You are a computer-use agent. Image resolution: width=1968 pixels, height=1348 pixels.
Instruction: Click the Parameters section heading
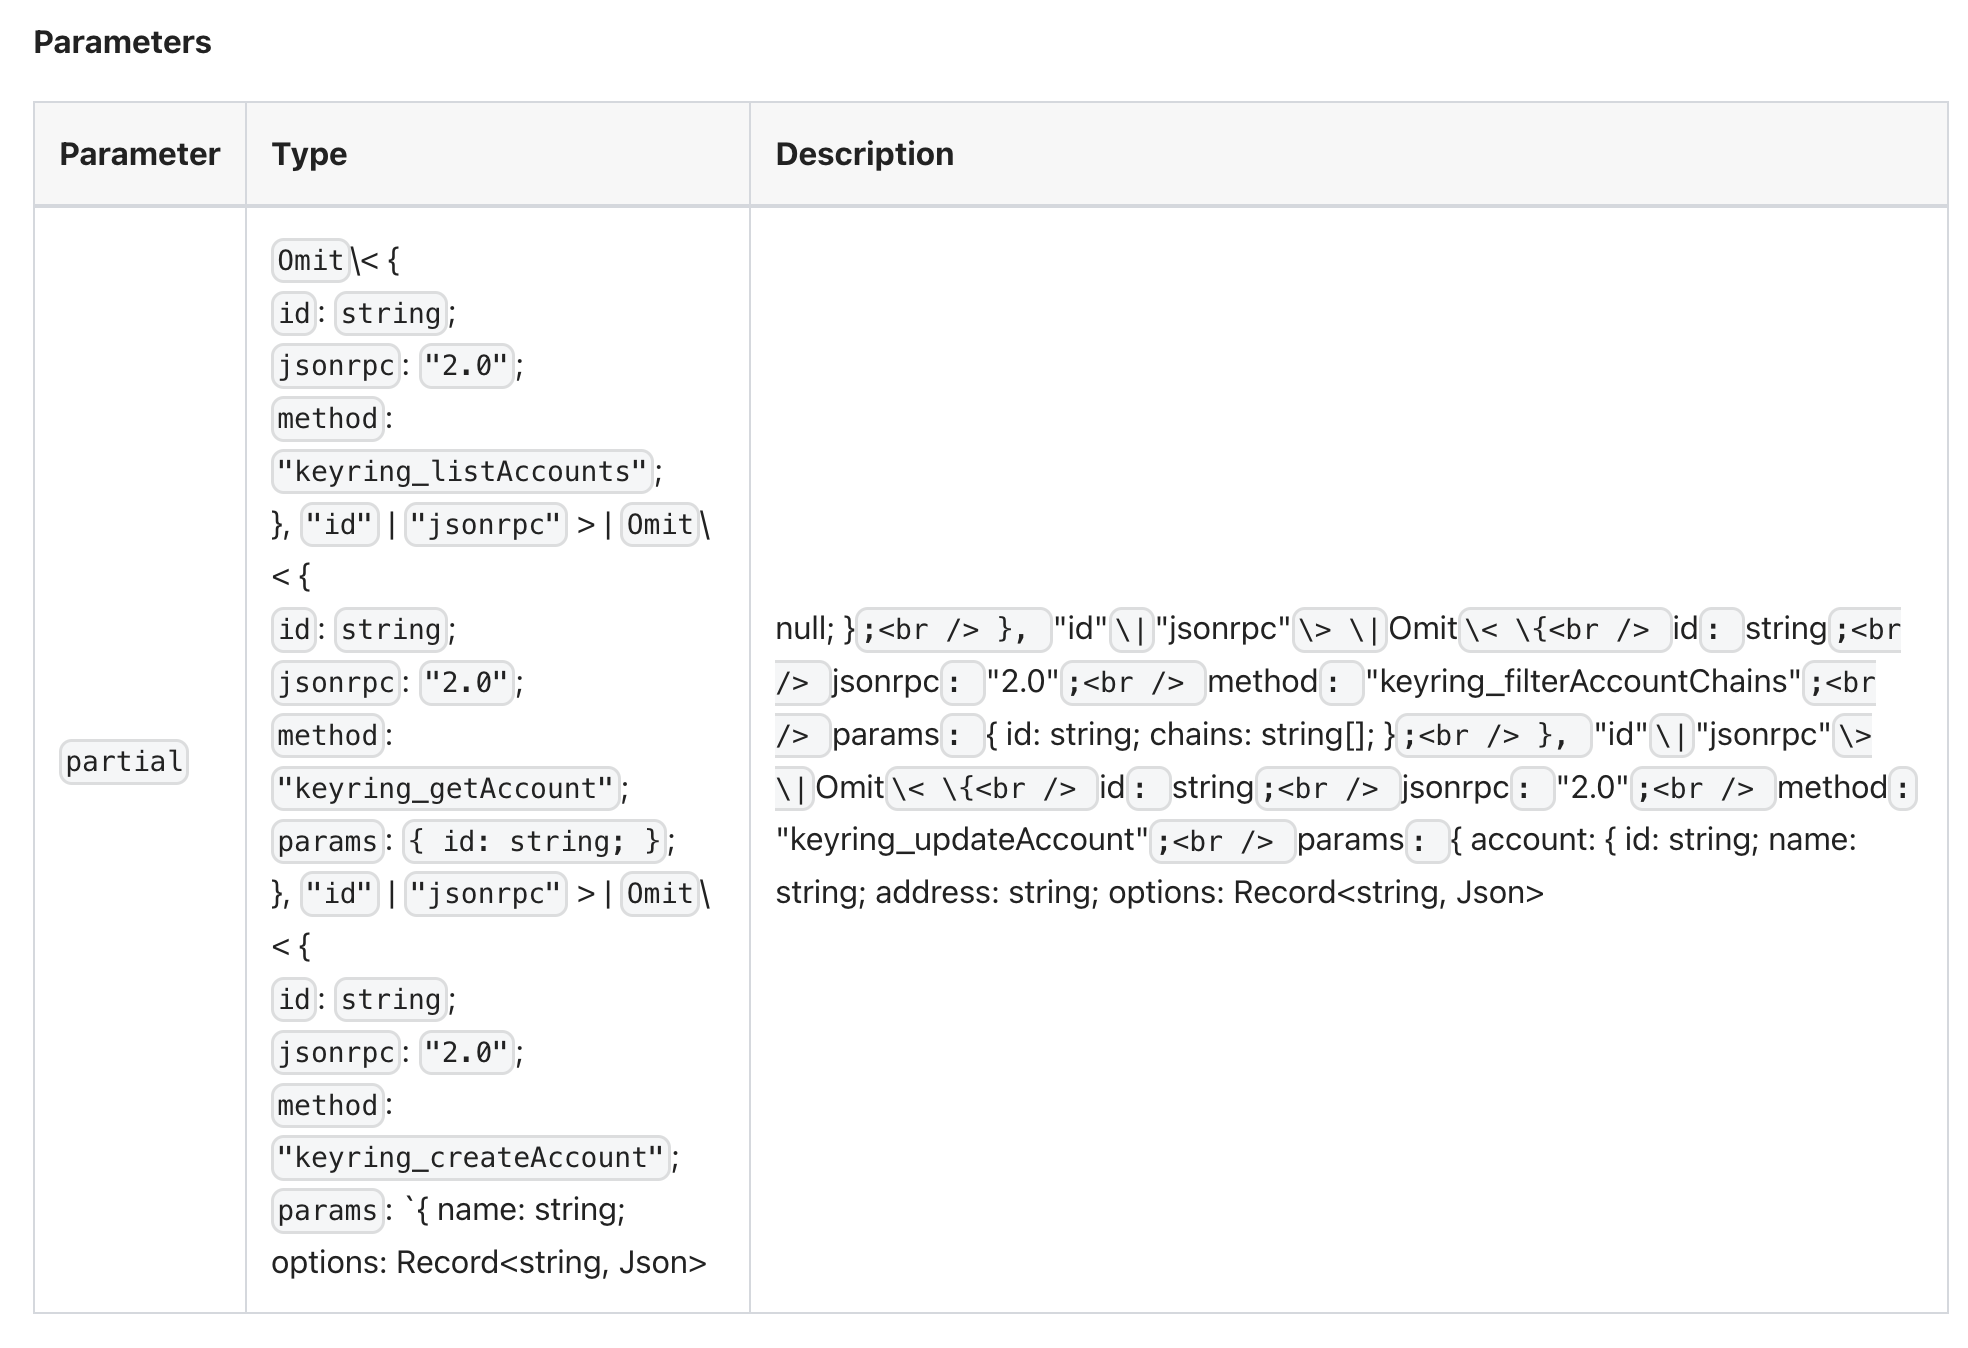122,42
